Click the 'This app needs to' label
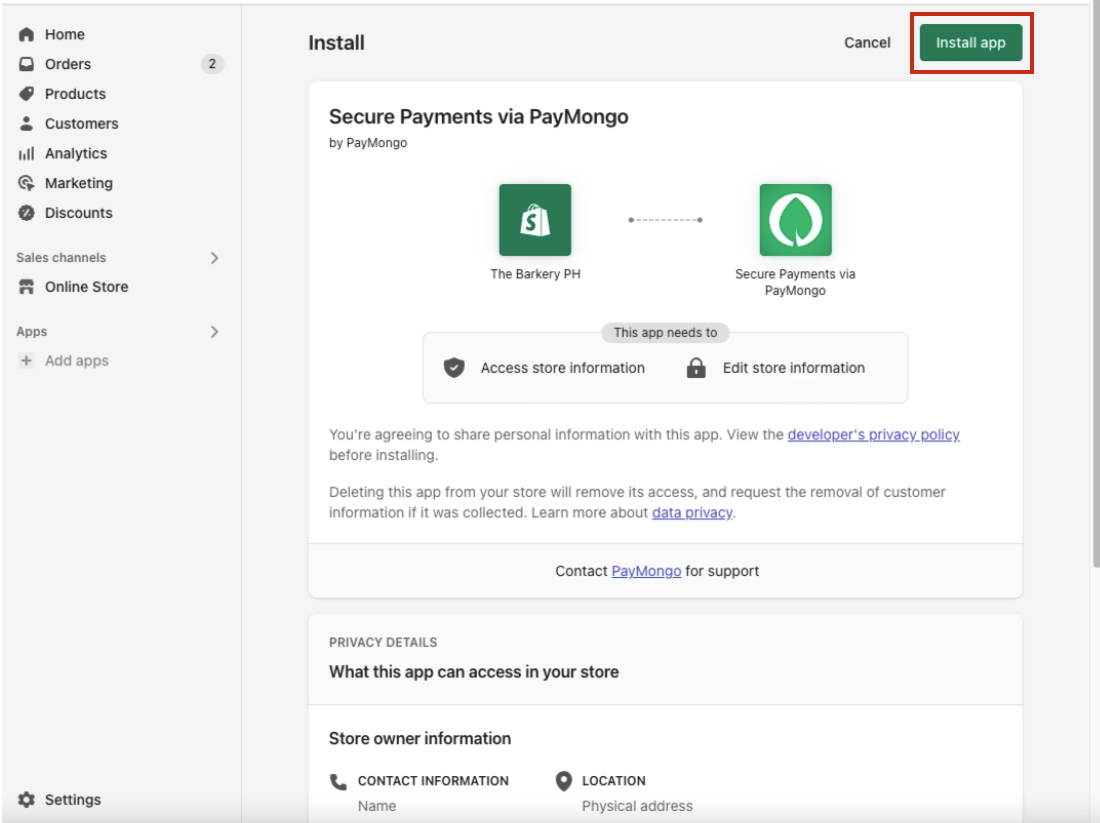 [x=665, y=333]
